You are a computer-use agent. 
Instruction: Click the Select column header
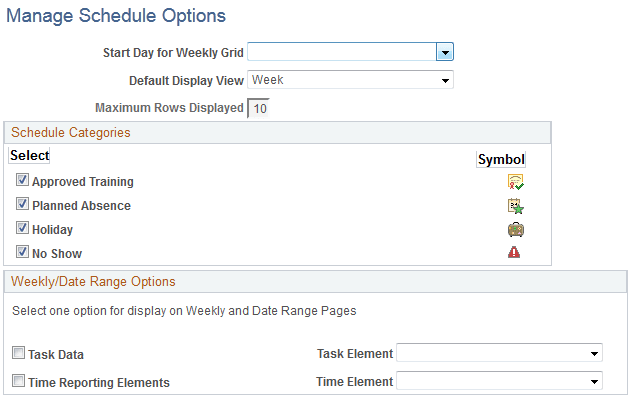[30, 156]
